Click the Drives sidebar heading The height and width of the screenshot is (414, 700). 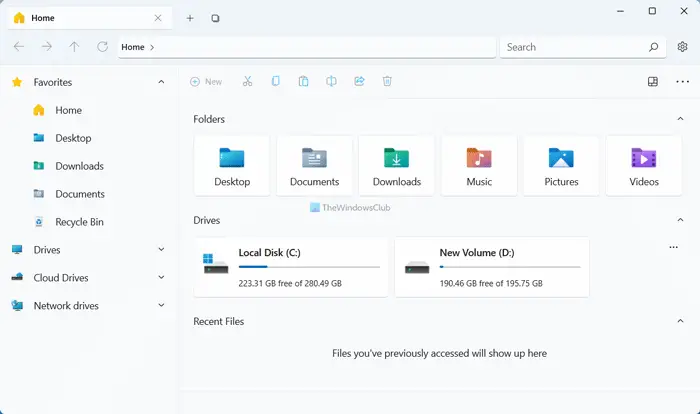pos(47,250)
